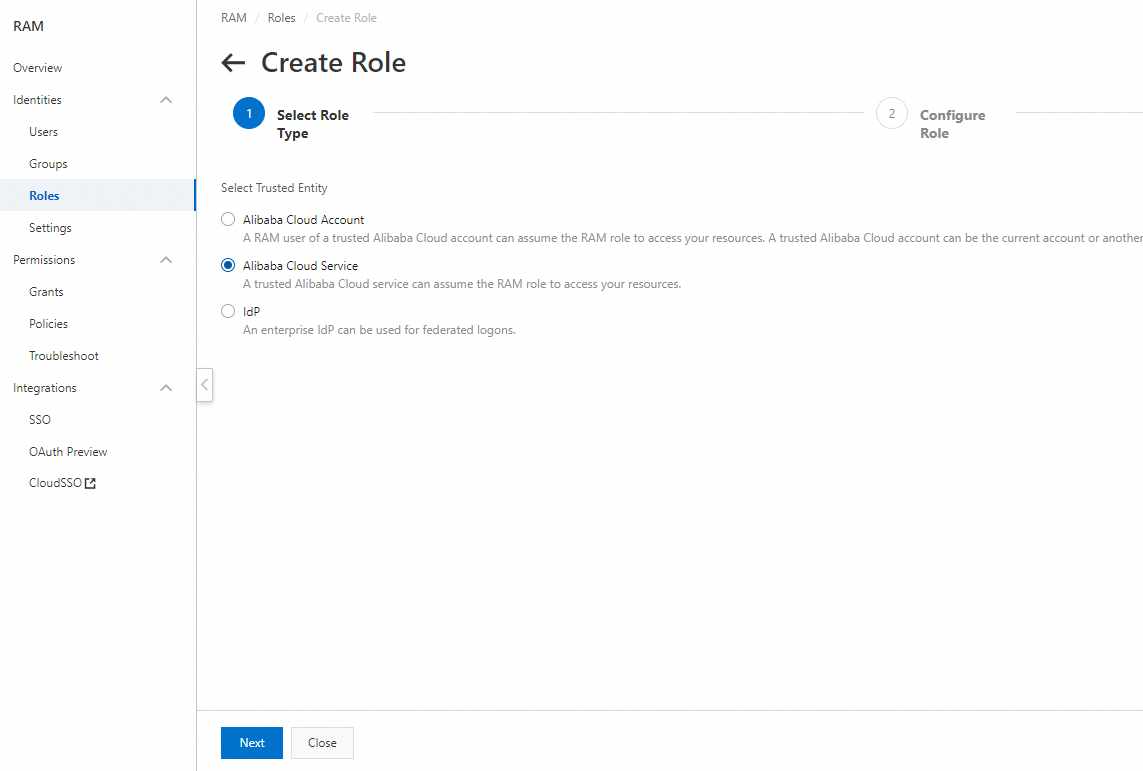Open the RAM breadcrumb link
The width and height of the screenshot is (1143, 771).
tap(233, 17)
